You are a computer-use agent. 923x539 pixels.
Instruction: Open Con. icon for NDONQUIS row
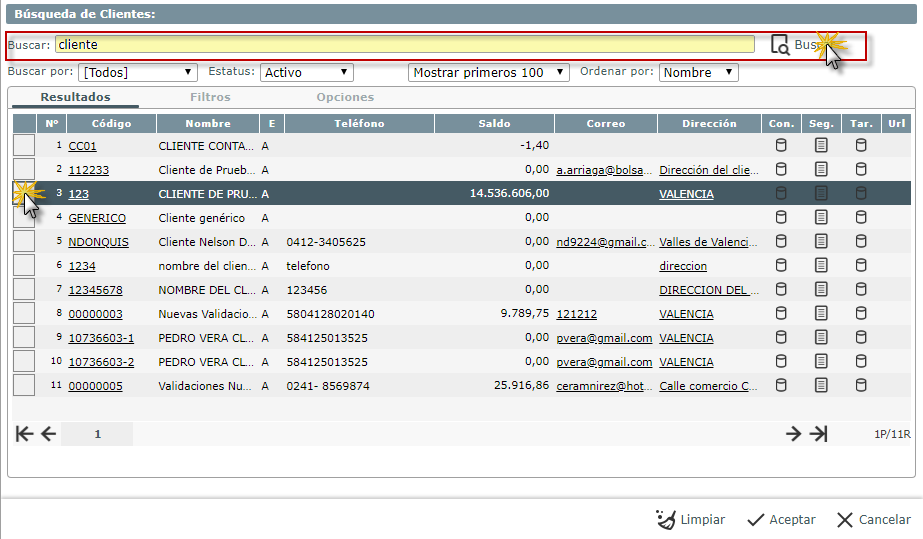coord(781,241)
